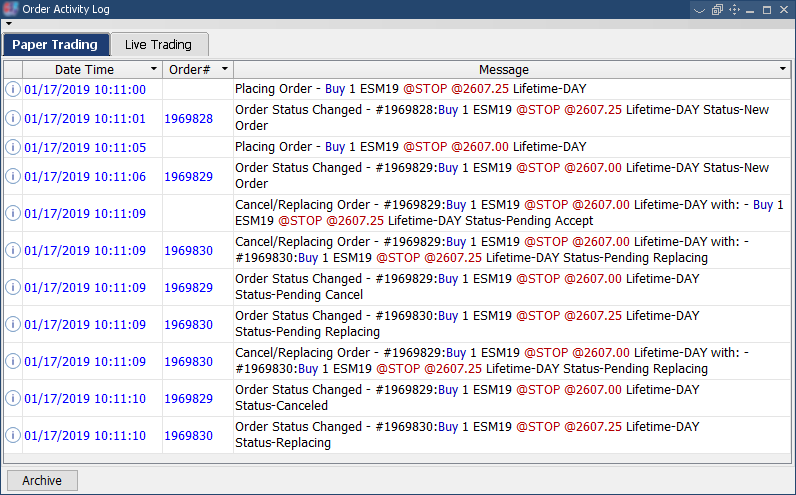This screenshot has height=495, width=796.
Task: Click the four-arrow move icon in title bar
Action: 734,9
